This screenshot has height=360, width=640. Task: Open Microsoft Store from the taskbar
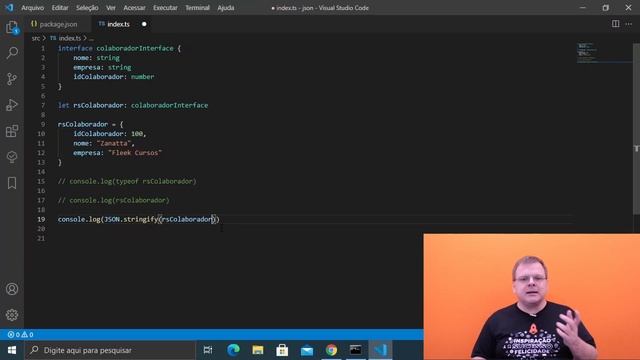click(x=282, y=350)
